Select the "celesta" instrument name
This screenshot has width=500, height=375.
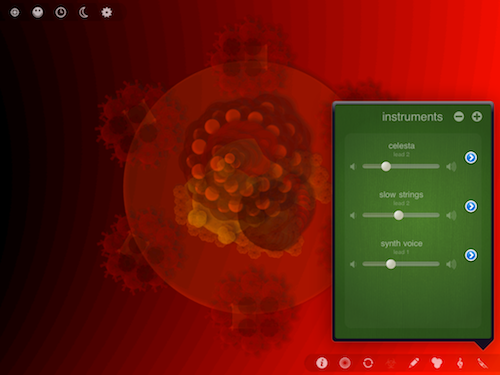click(401, 146)
